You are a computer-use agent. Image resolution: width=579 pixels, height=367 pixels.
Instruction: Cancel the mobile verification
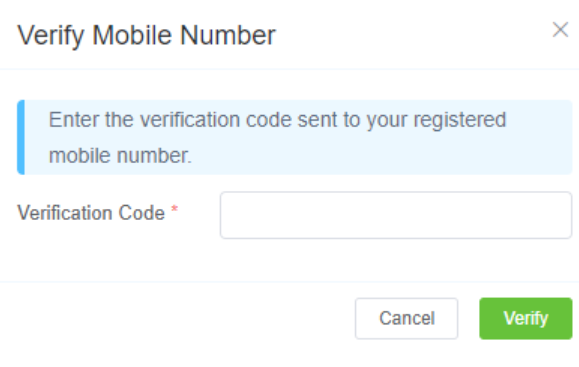(407, 318)
